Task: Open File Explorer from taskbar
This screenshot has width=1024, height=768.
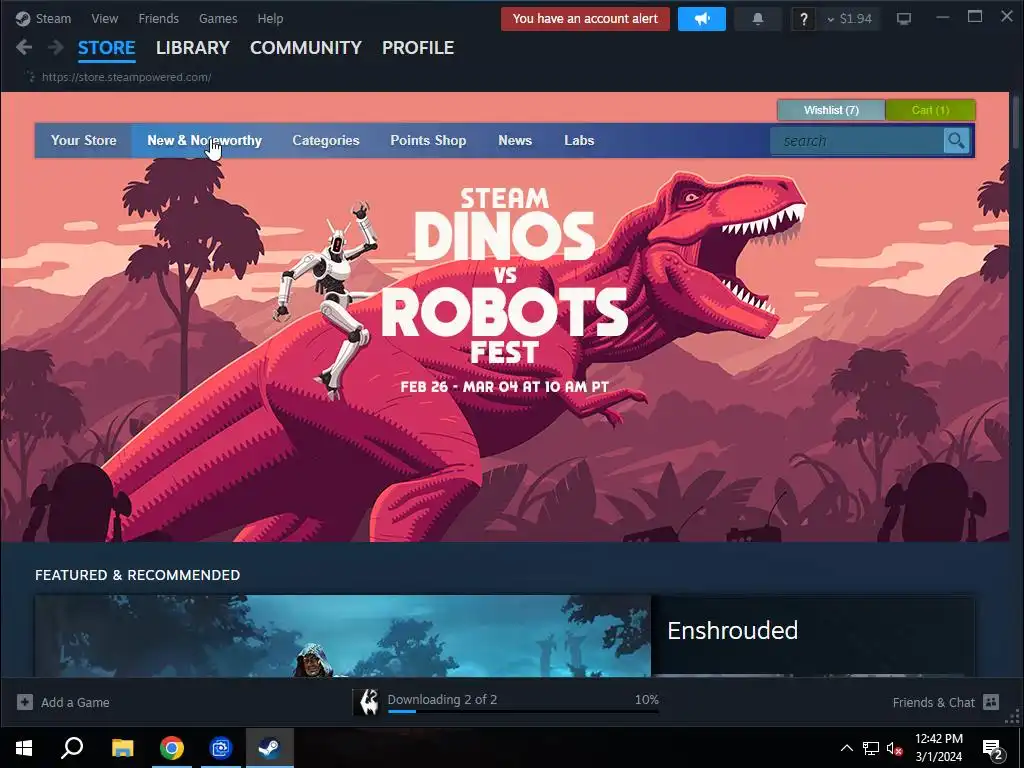Action: point(122,748)
